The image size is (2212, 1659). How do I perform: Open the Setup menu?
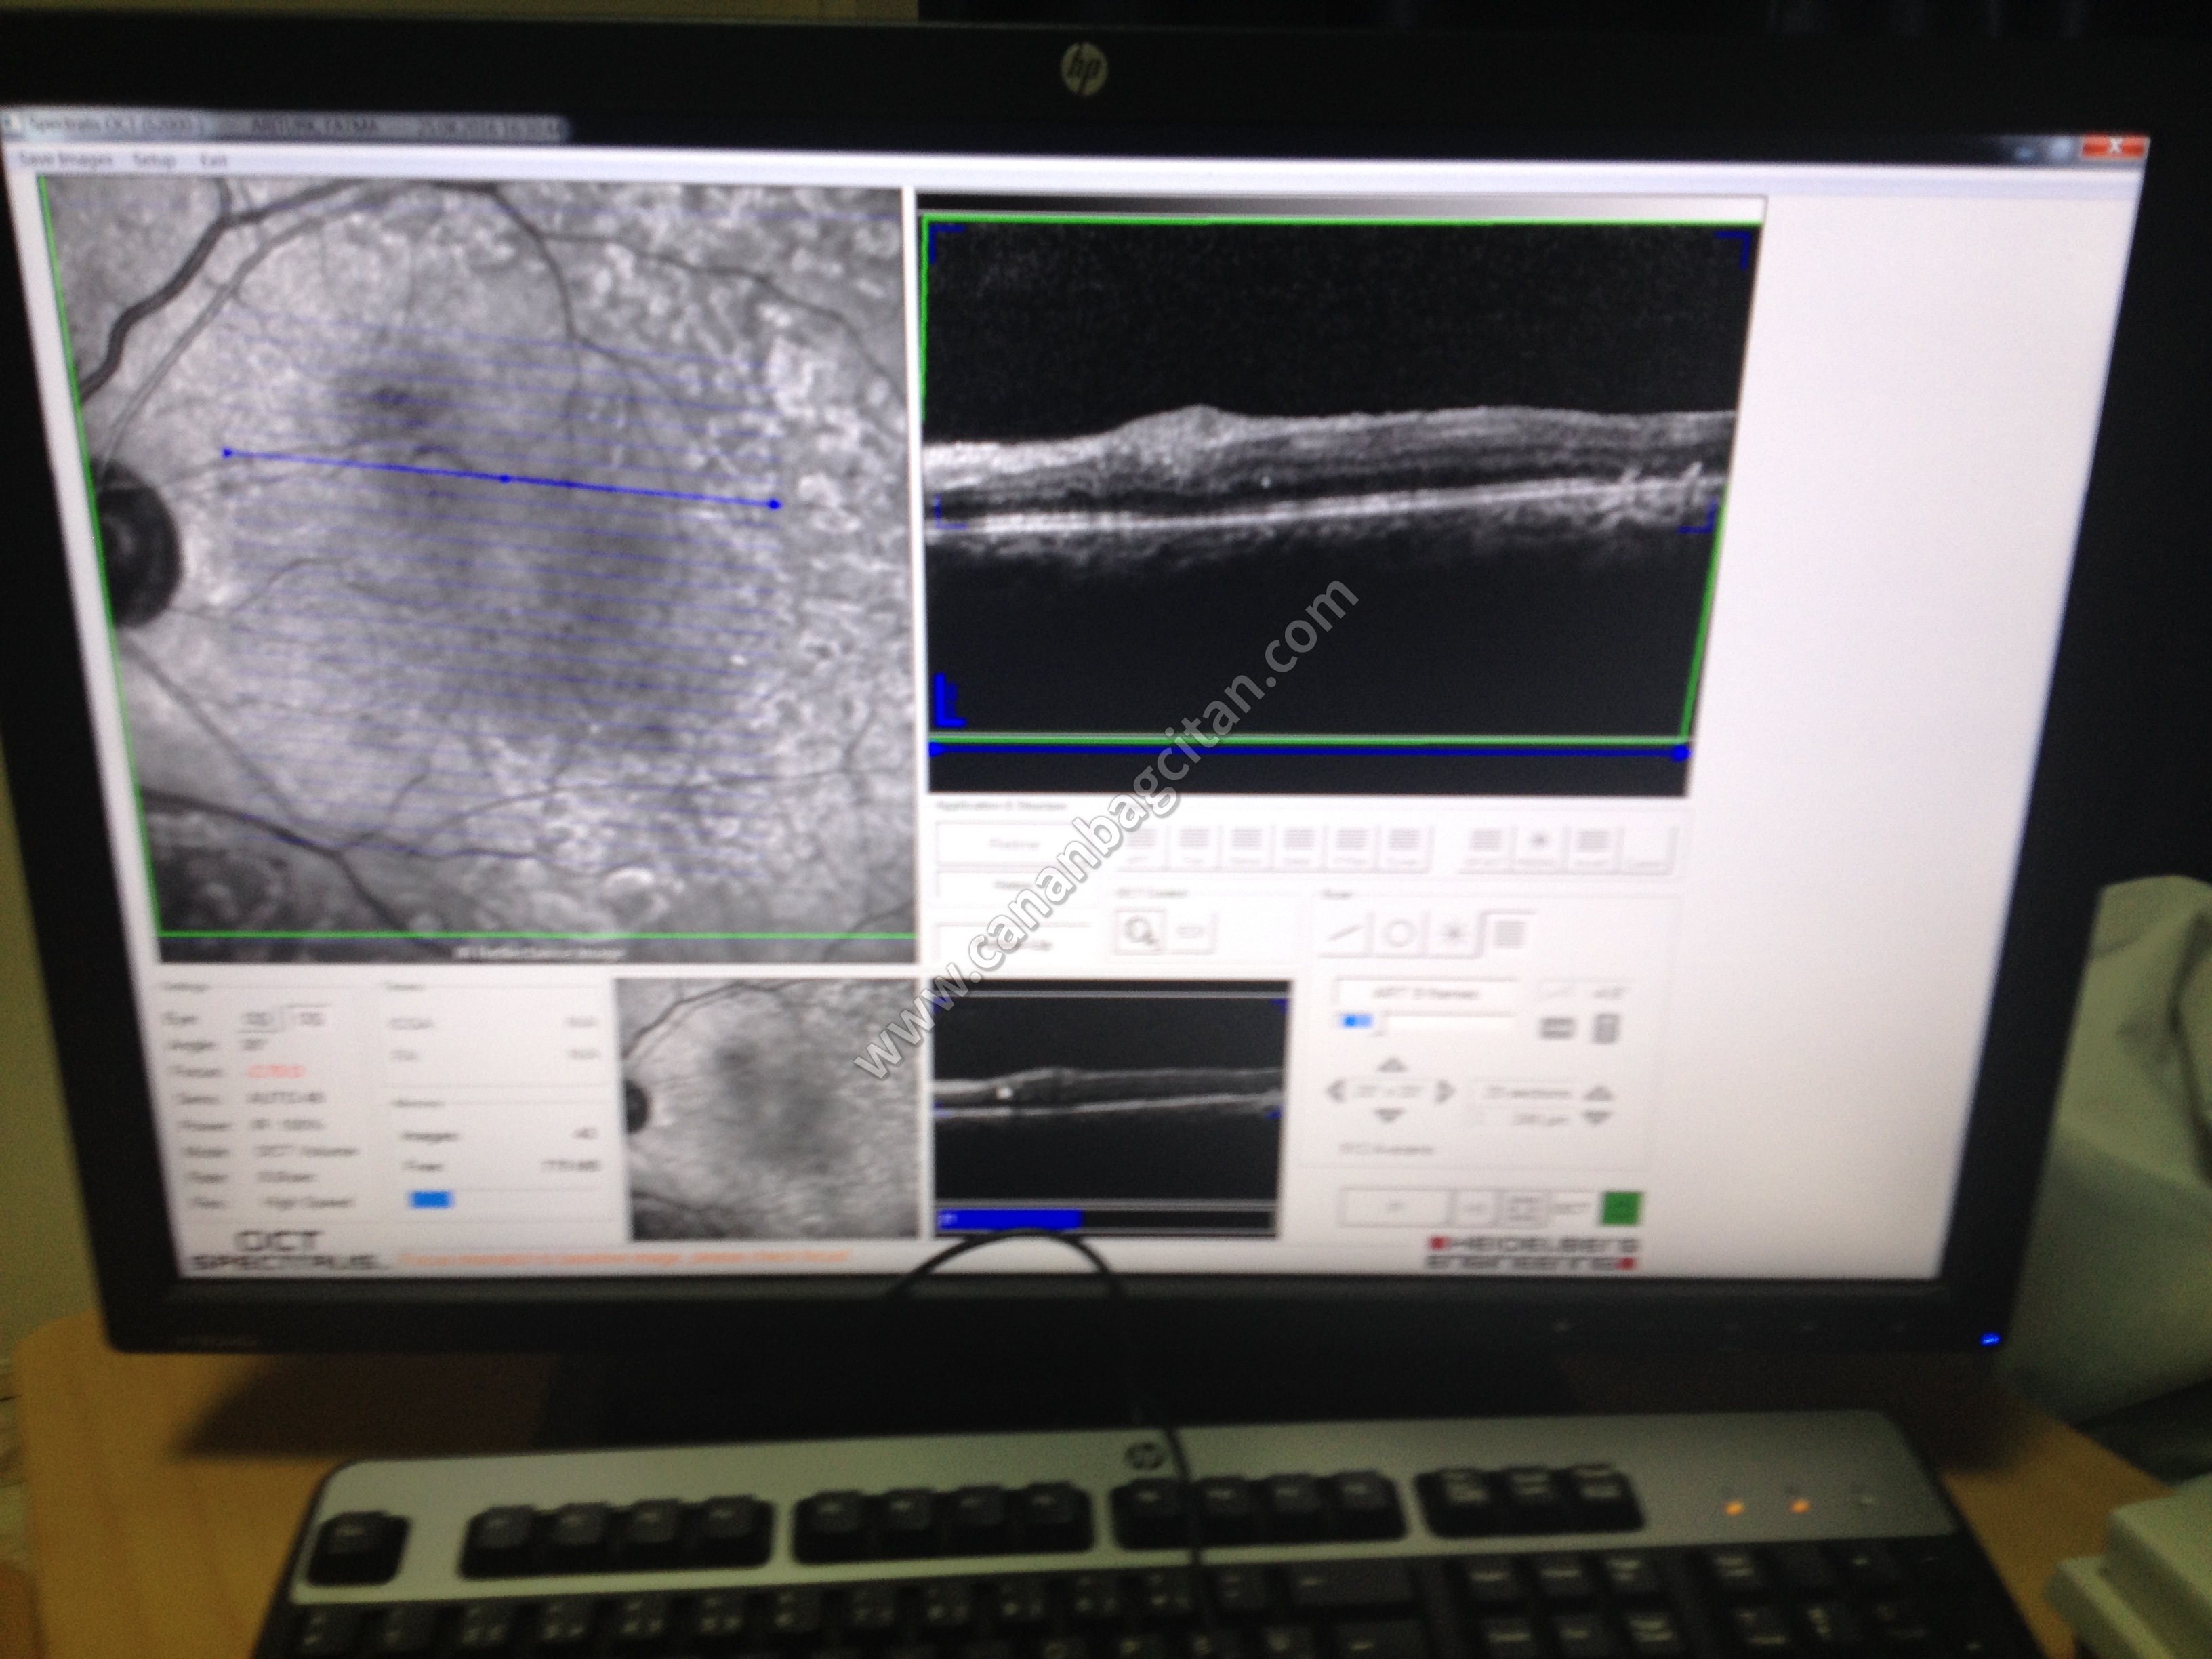tap(154, 160)
